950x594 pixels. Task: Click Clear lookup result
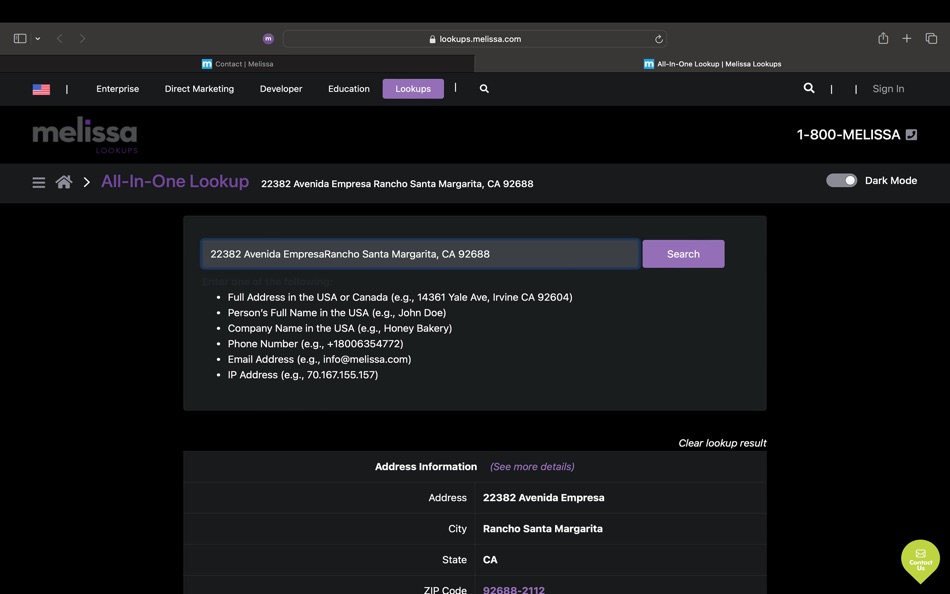(722, 443)
